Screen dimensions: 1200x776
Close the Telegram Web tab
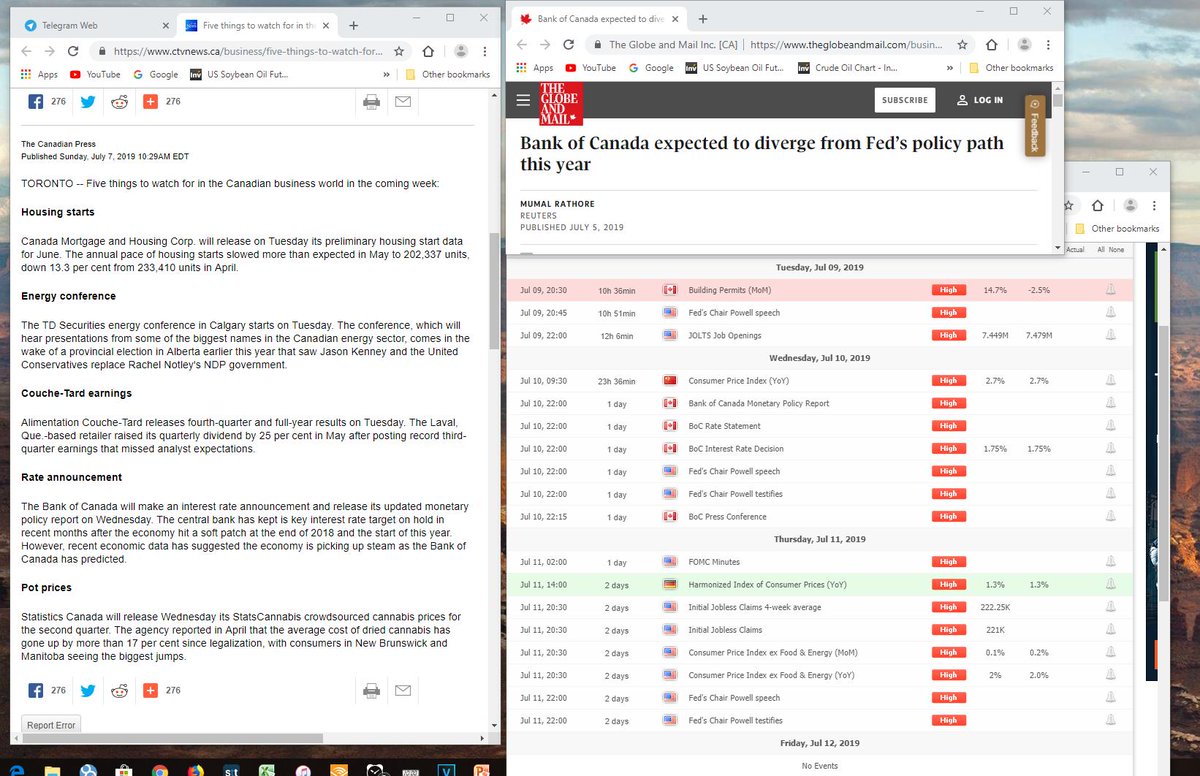[x=164, y=25]
